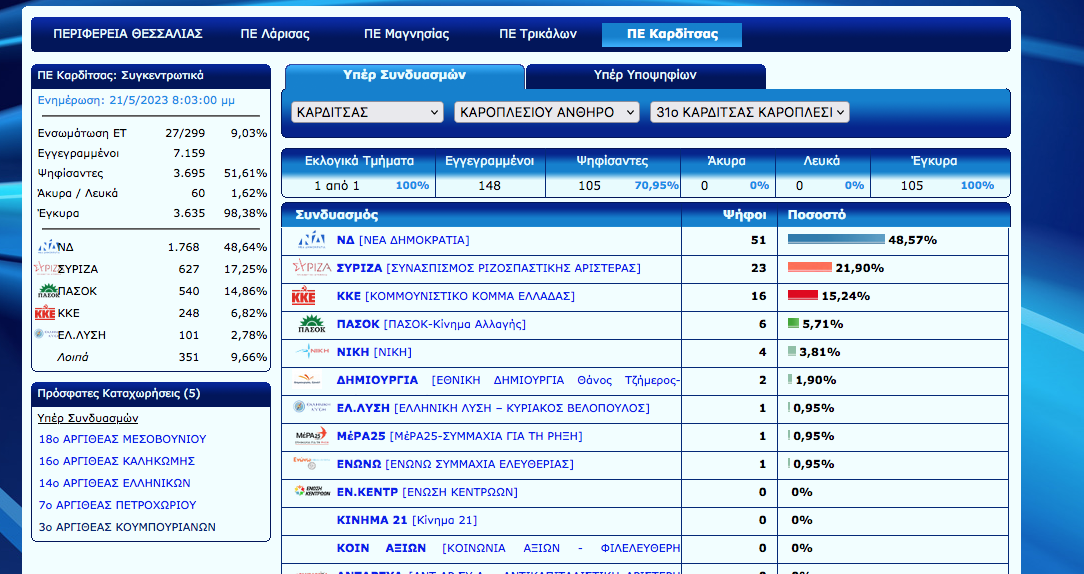This screenshot has height=574, width=1084.
Task: Select the ΠΕ Λάρισας menu item
Action: coord(275,34)
